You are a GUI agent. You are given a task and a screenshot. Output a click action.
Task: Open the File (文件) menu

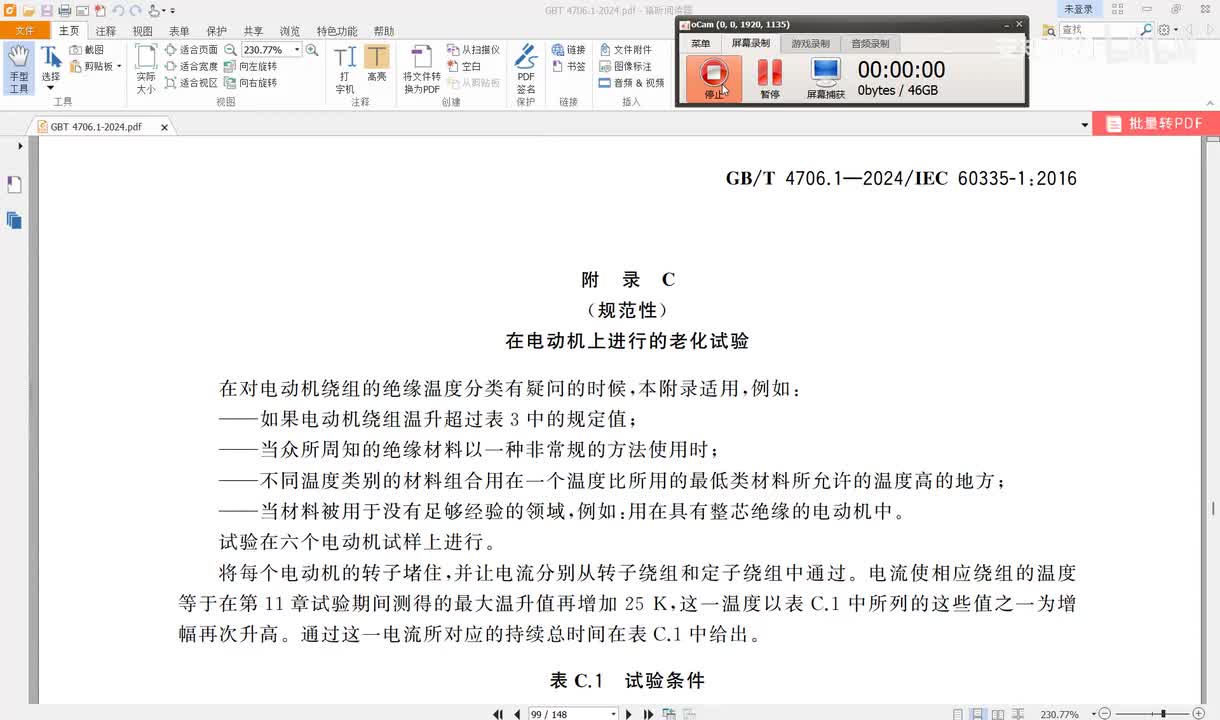(24, 31)
